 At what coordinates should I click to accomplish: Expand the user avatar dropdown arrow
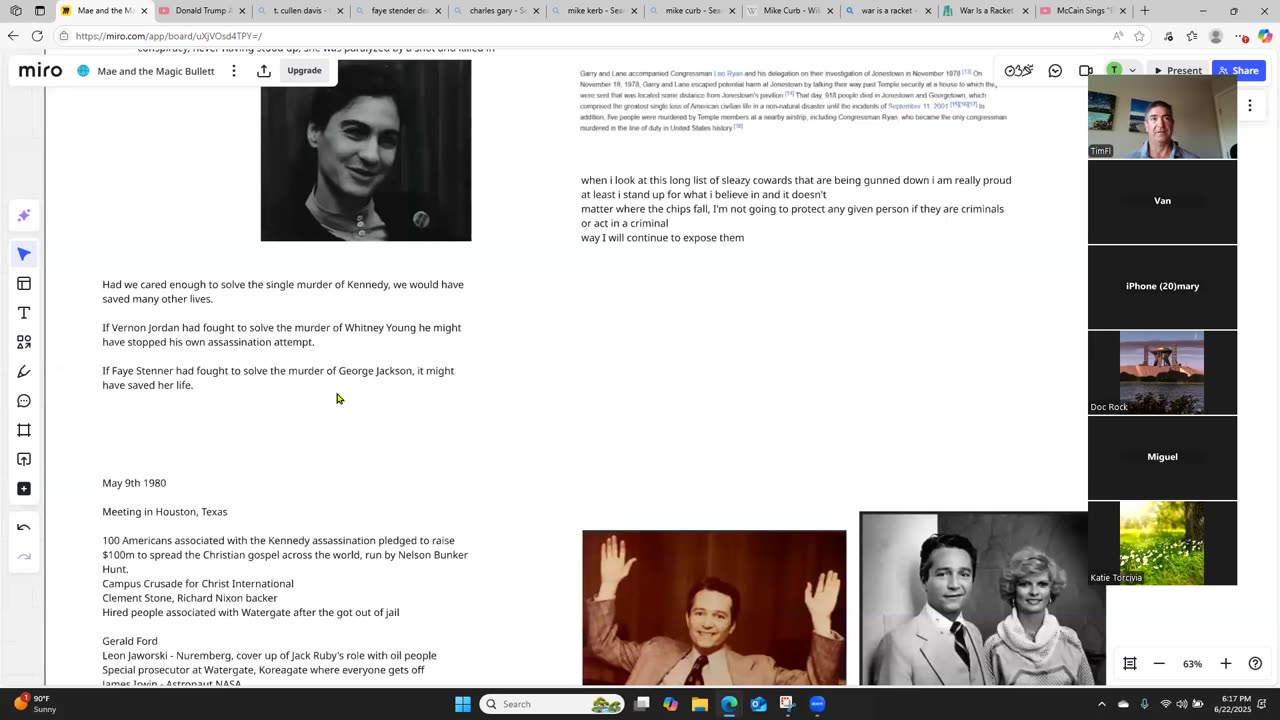pos(1132,71)
